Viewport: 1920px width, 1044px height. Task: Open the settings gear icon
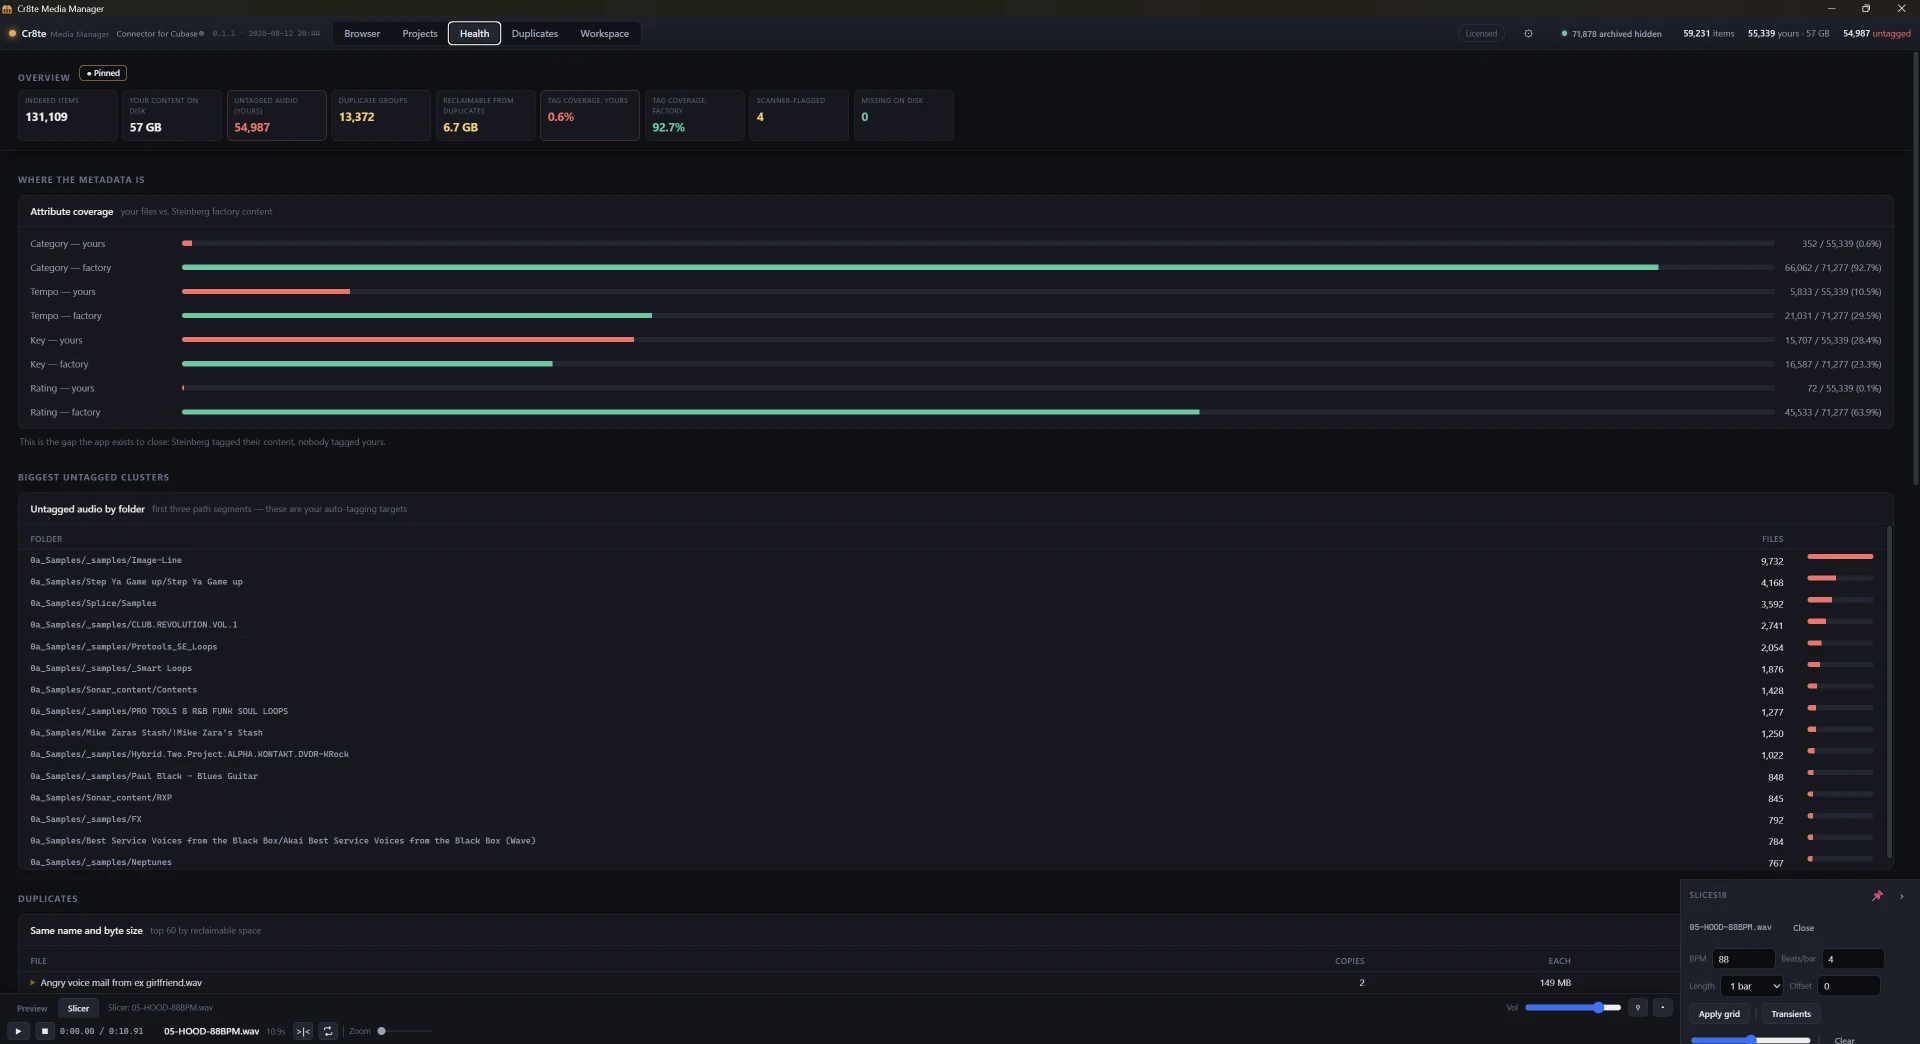(1528, 33)
